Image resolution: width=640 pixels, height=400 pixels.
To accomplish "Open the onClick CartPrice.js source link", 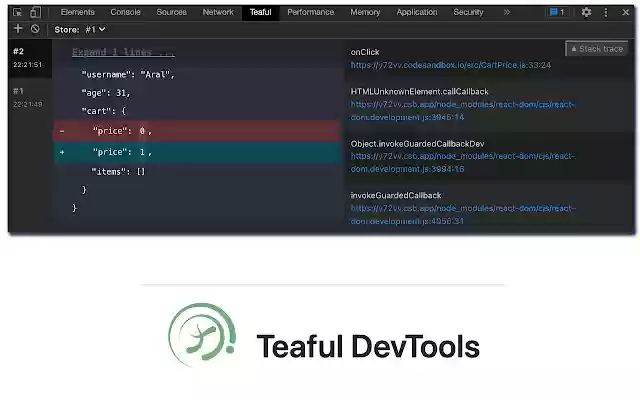I will click(451, 65).
